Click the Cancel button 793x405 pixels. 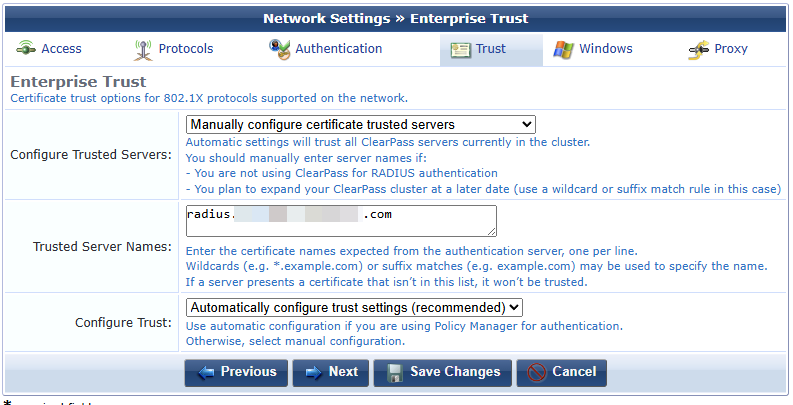pos(561,372)
